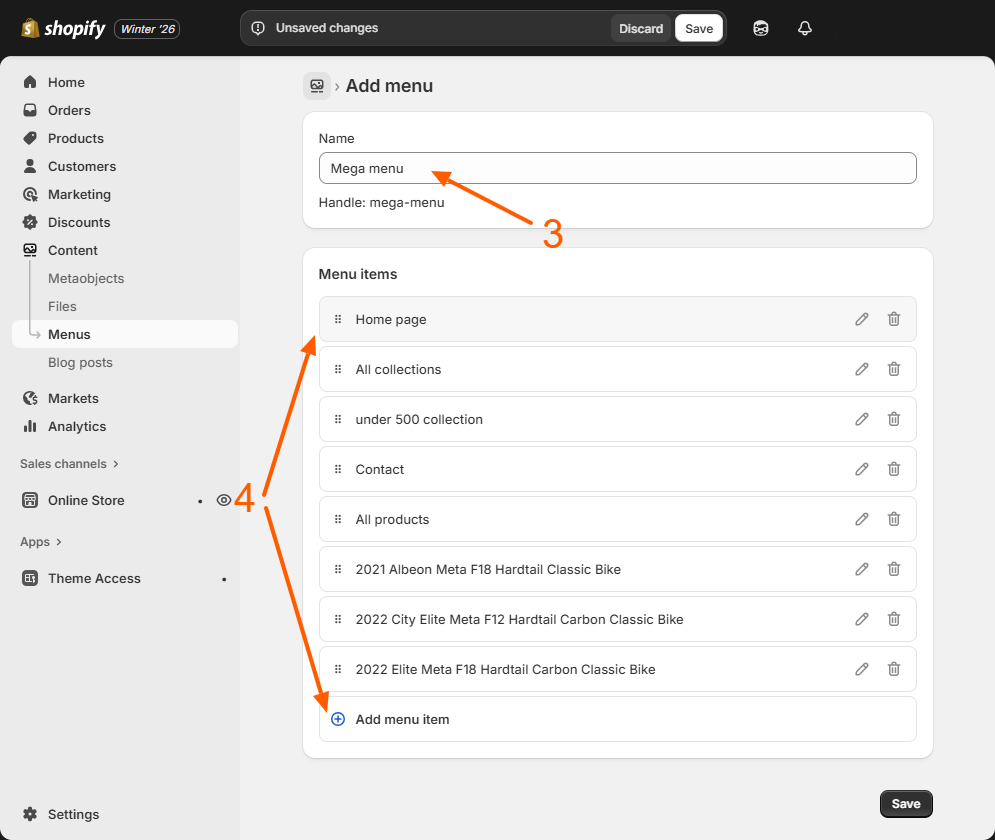The width and height of the screenshot is (995, 840).
Task: Save changes from the top bar
Action: point(699,29)
